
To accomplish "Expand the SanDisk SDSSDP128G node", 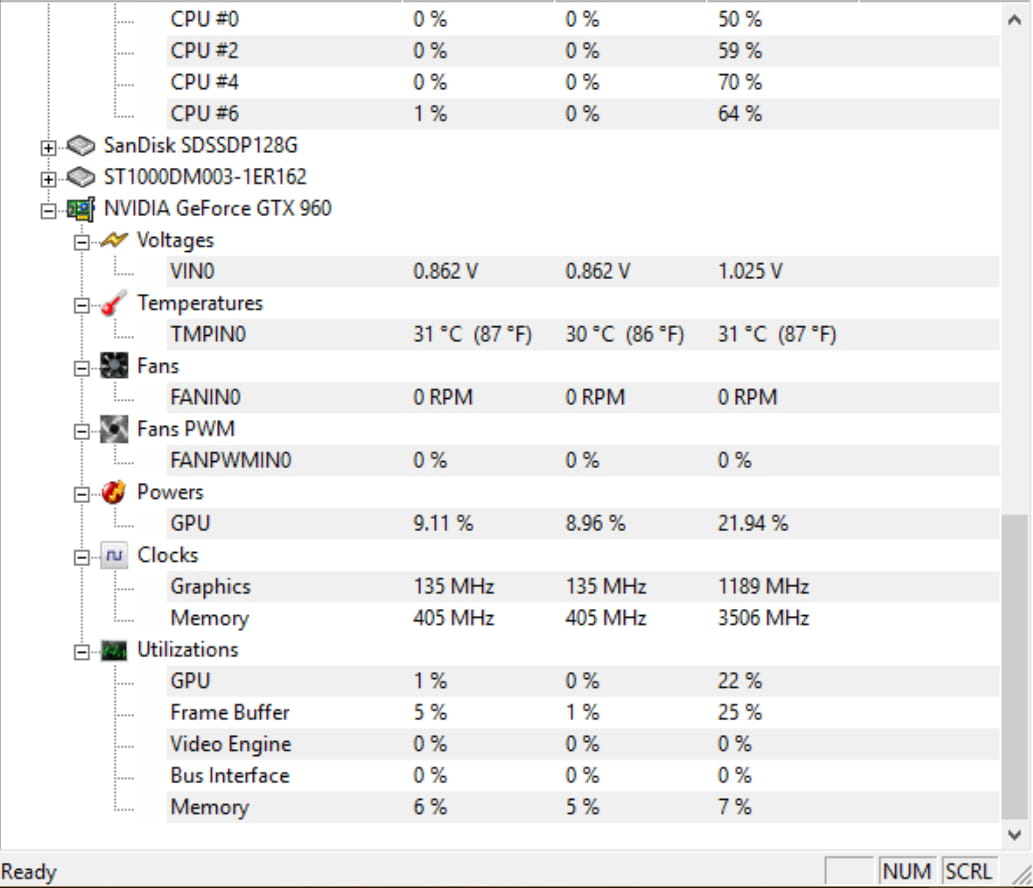I will tap(48, 148).
